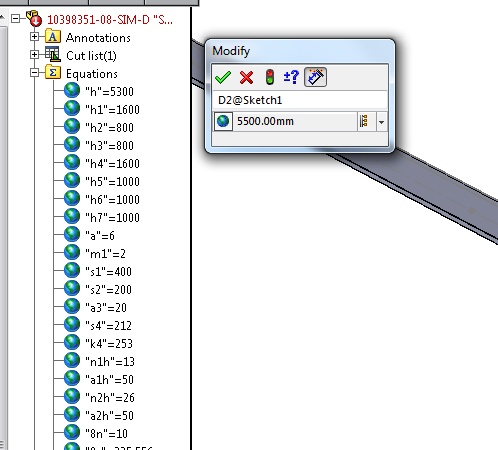Click the part error icon at tree root
This screenshot has height=450, width=498.
click(x=34, y=19)
